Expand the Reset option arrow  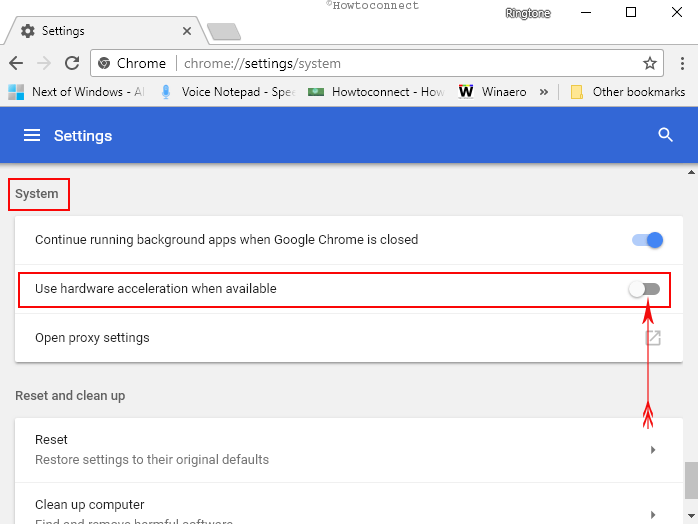(x=653, y=450)
